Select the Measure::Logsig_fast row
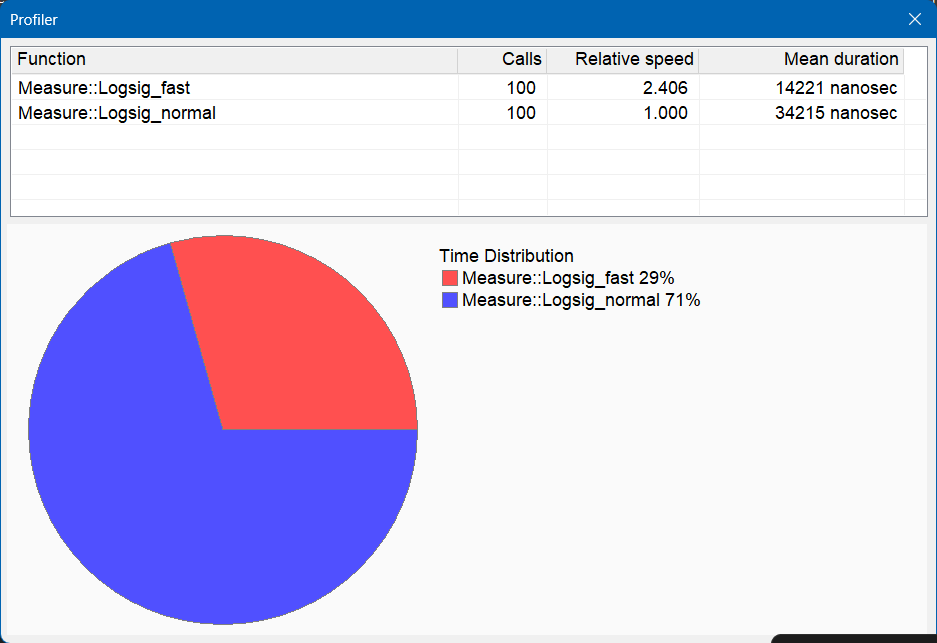Screen dimensions: 937x643 [x=458, y=88]
